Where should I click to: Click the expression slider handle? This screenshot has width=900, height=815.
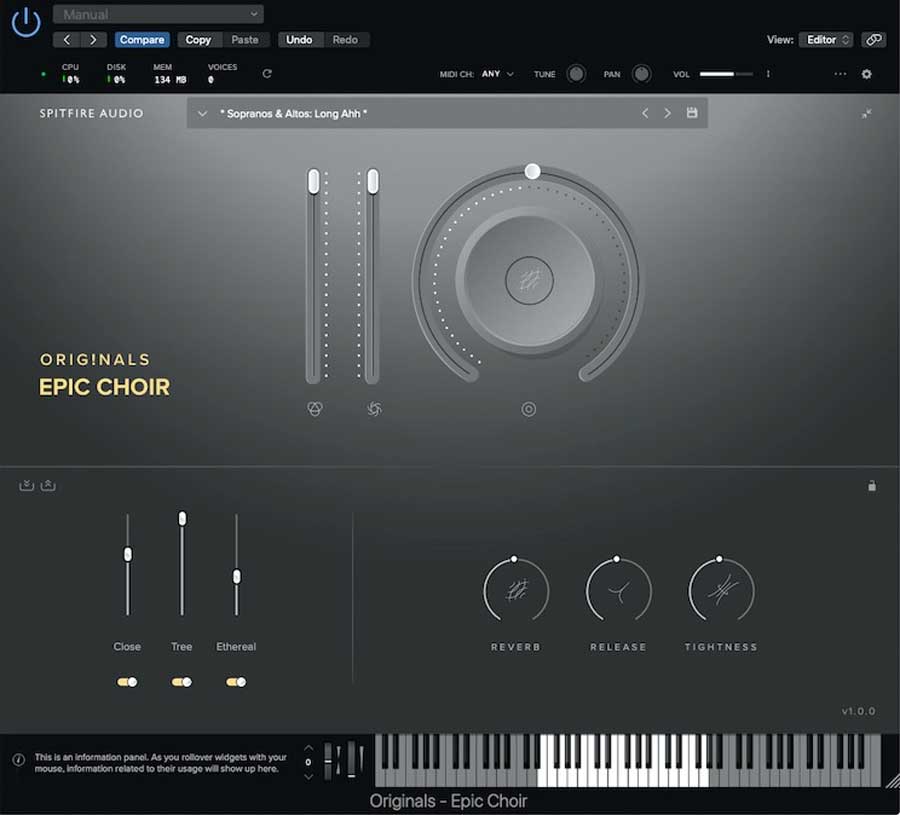[x=313, y=181]
